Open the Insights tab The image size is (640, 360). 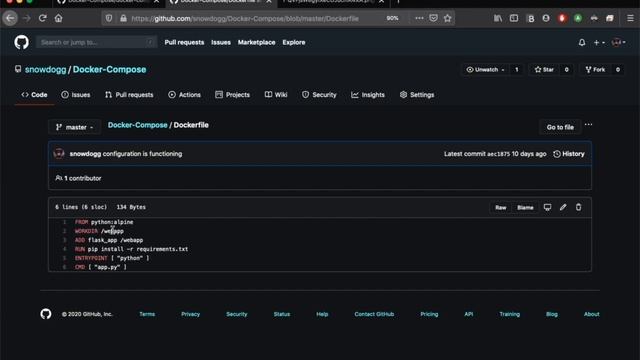pos(368,95)
